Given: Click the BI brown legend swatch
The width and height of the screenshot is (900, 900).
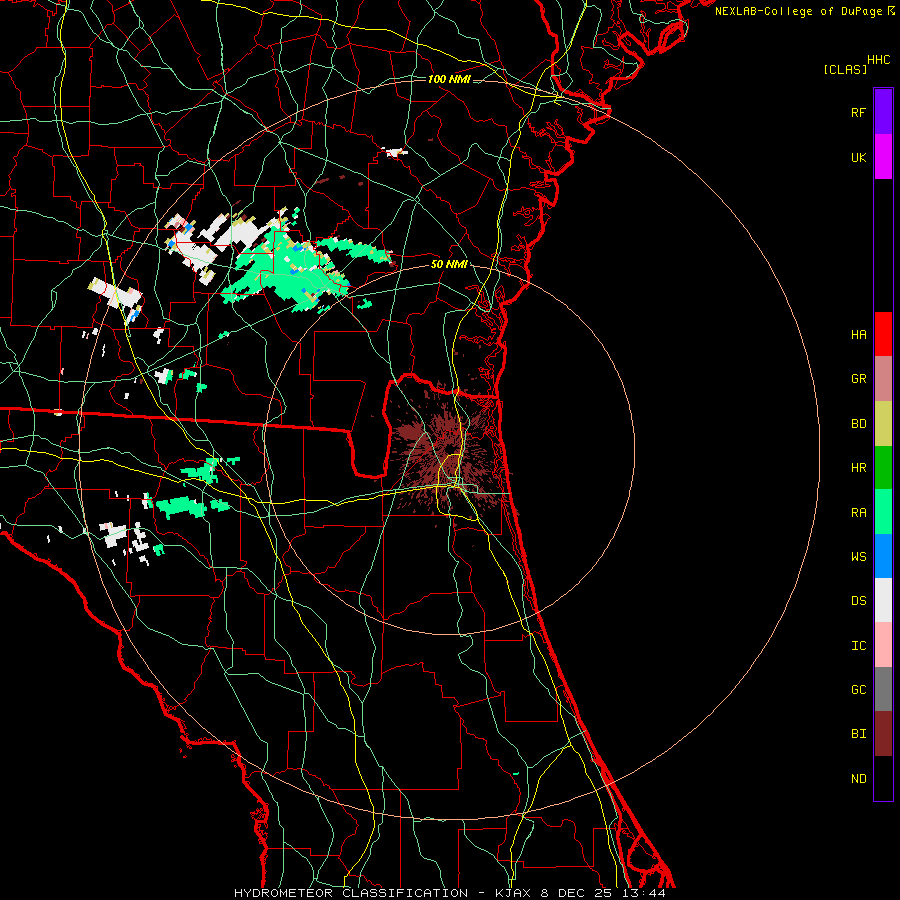Looking at the screenshot, I should pyautogui.click(x=883, y=734).
